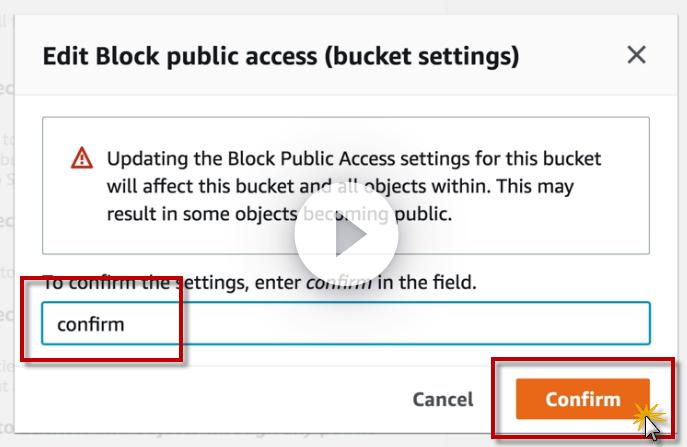Close the Edit Block public access dialog
This screenshot has width=687, height=447.
click(636, 55)
